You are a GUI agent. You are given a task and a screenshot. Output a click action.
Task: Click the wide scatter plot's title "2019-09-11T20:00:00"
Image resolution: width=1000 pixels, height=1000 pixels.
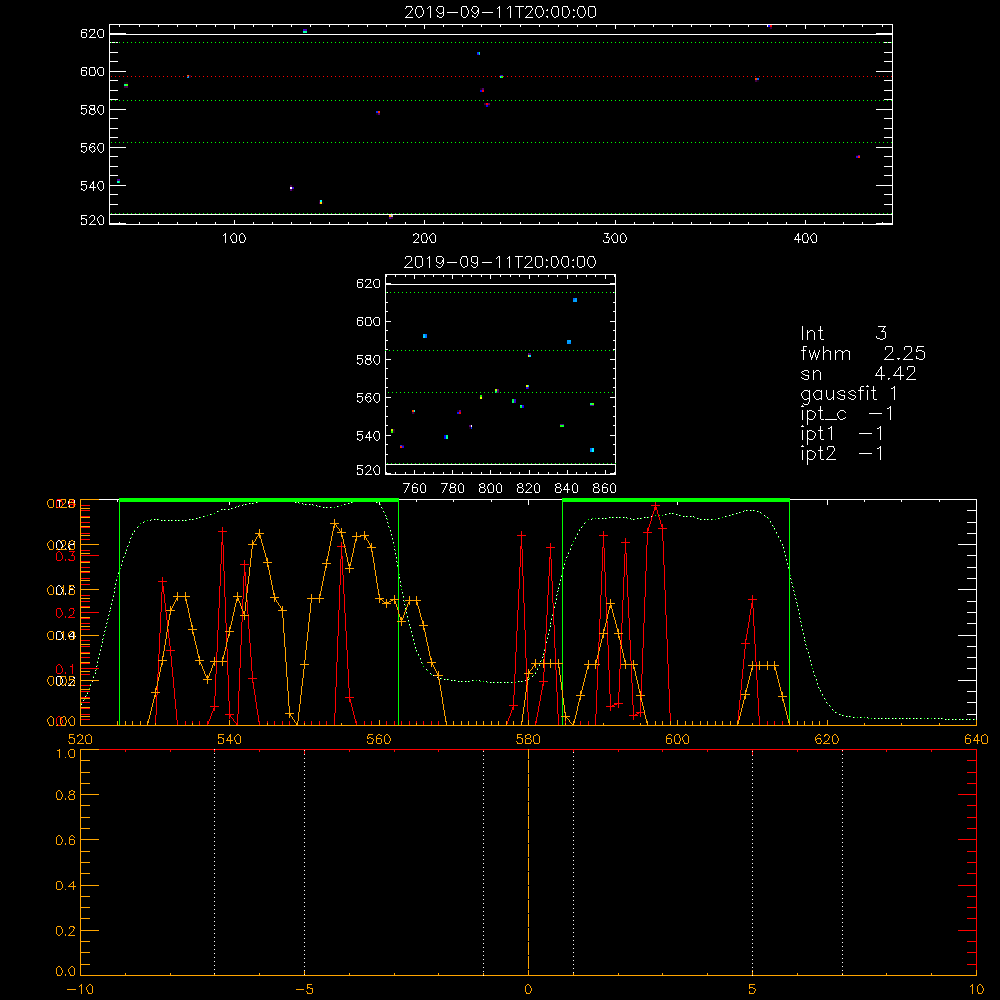pos(501,12)
